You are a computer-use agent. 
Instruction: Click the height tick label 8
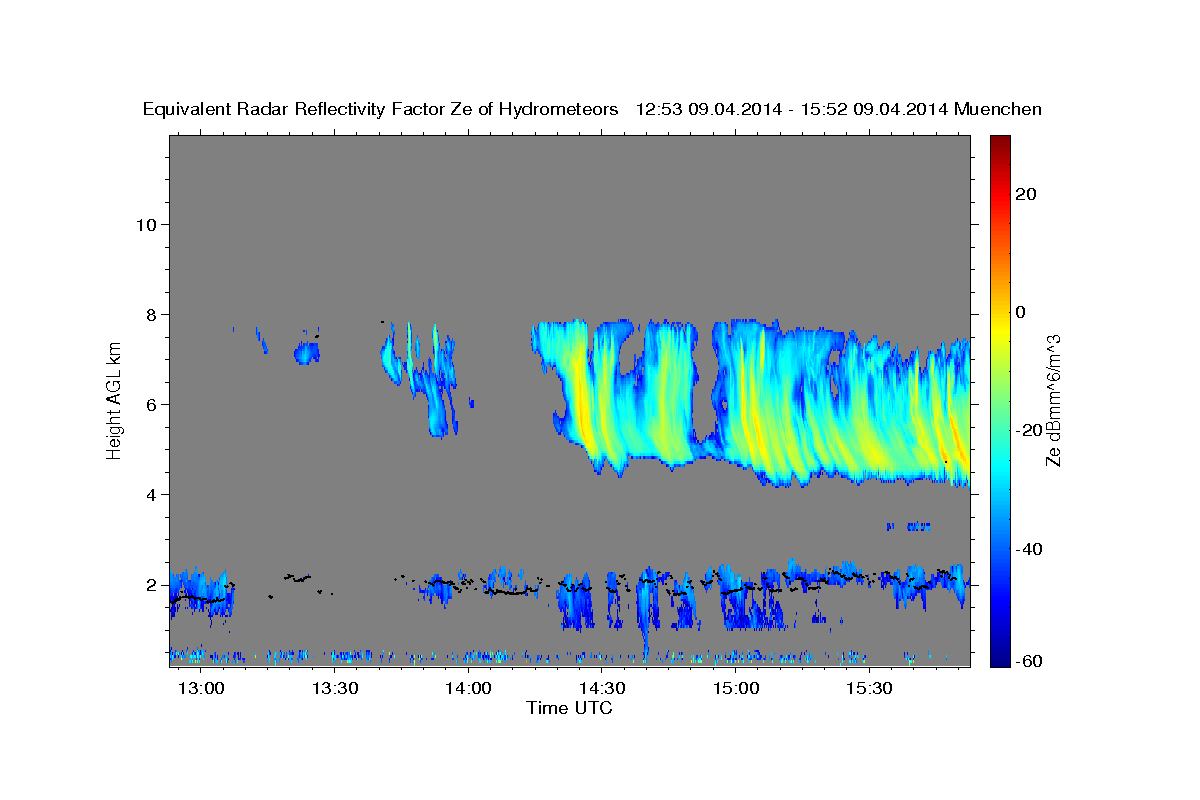click(x=151, y=314)
